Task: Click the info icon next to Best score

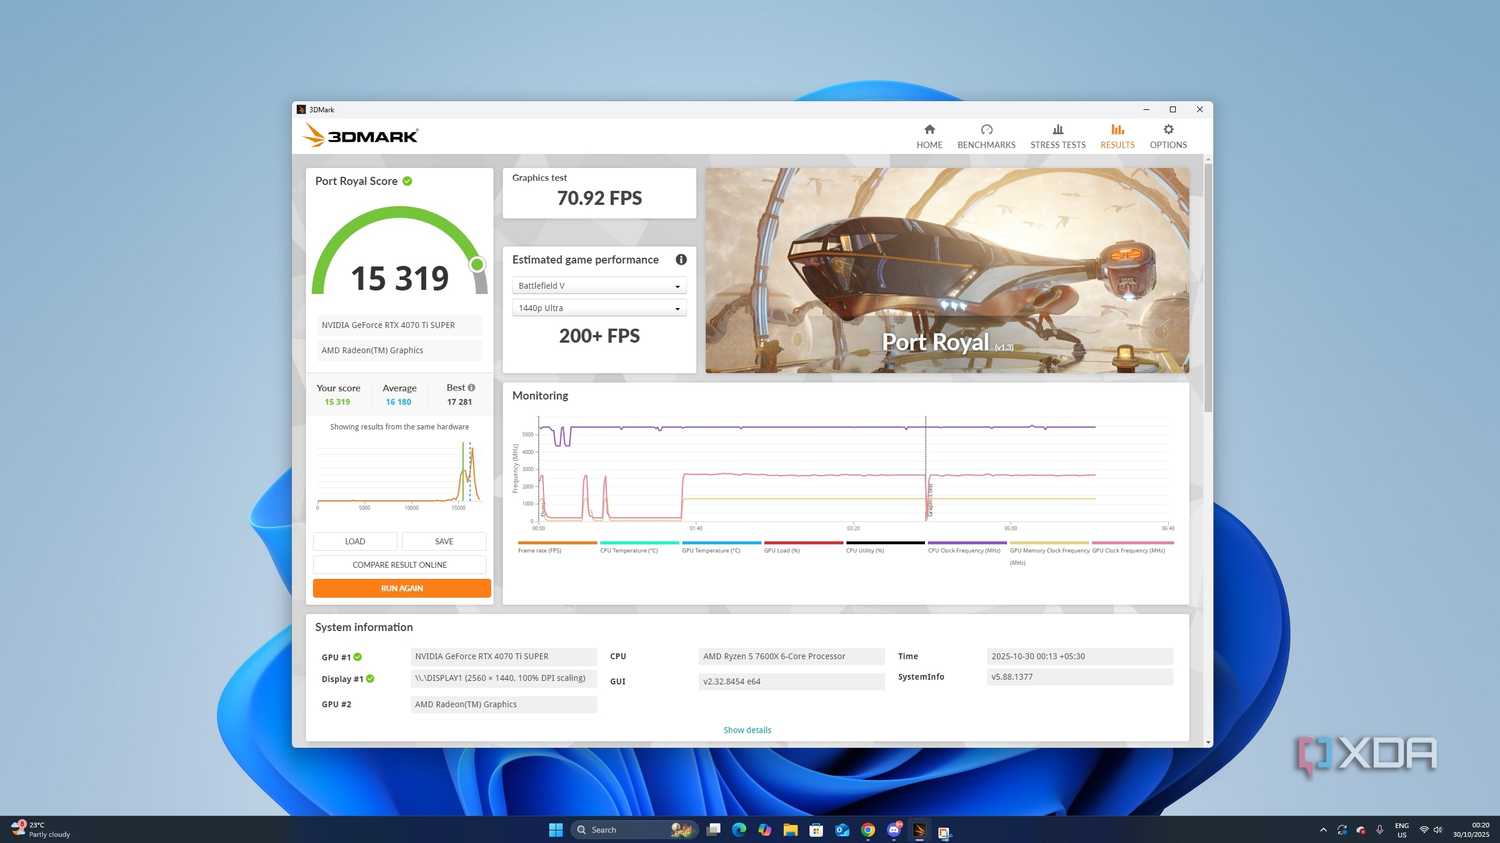Action: [x=472, y=388]
